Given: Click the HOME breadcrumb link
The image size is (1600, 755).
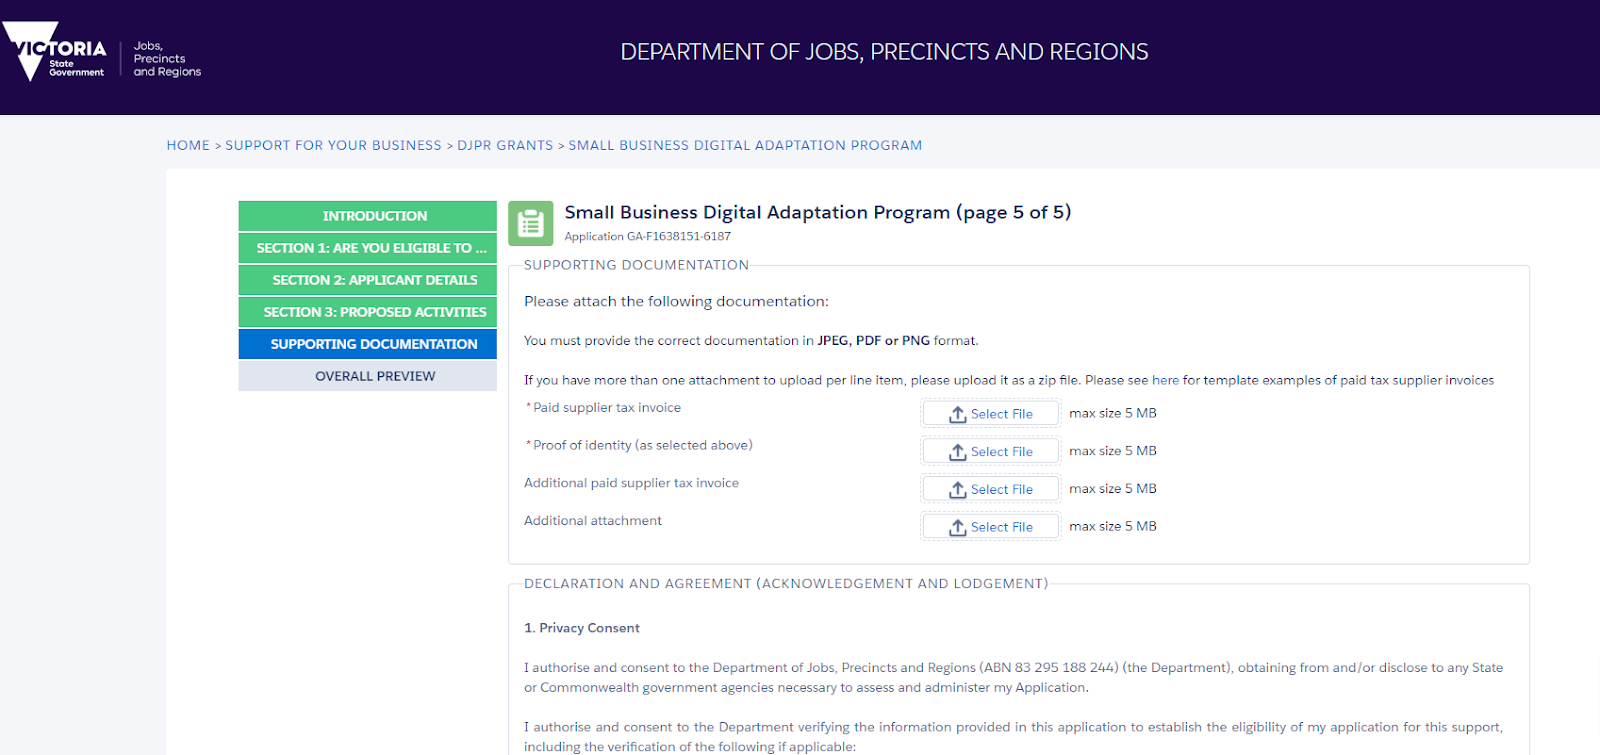Looking at the screenshot, I should (x=188, y=145).
